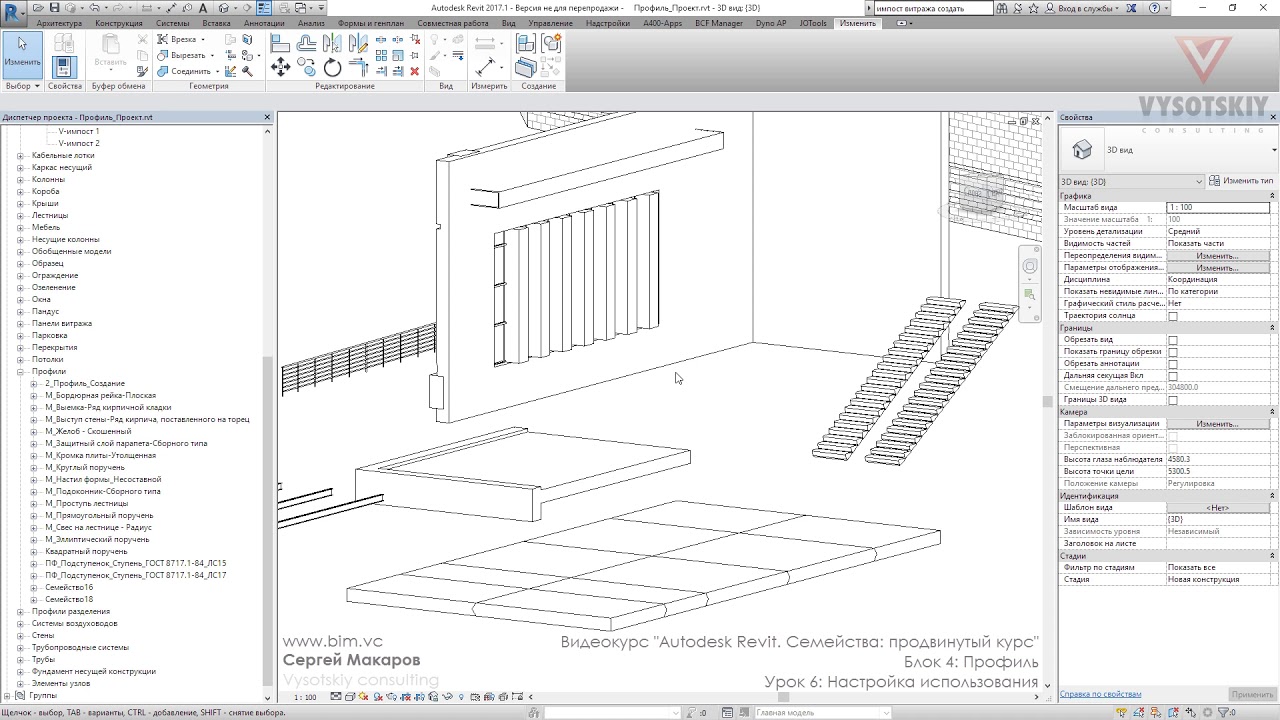Click the red Delete X icon
The height and width of the screenshot is (720, 1280).
[415, 71]
